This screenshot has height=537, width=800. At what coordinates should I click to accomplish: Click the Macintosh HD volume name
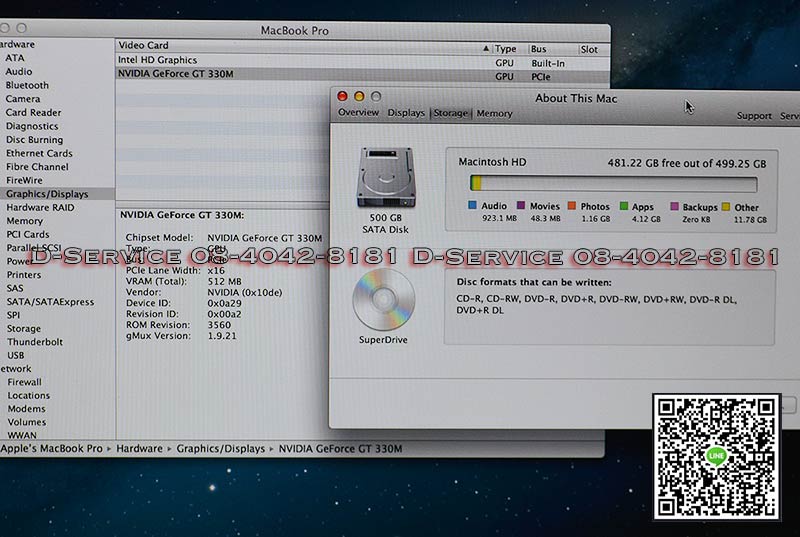pos(492,162)
